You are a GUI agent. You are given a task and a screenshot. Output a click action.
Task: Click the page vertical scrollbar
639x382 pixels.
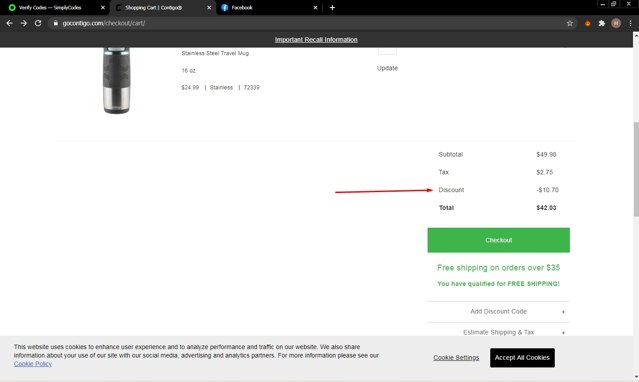pos(636,169)
